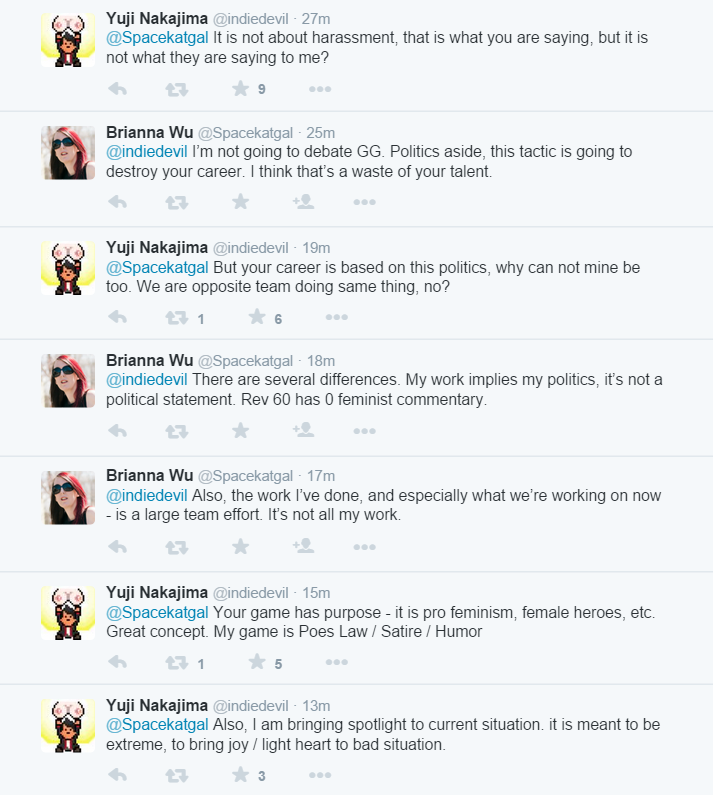The image size is (713, 795).
Task: Retweet Yuji's 15m Poes Law tweet
Action: pyautogui.click(x=176, y=662)
